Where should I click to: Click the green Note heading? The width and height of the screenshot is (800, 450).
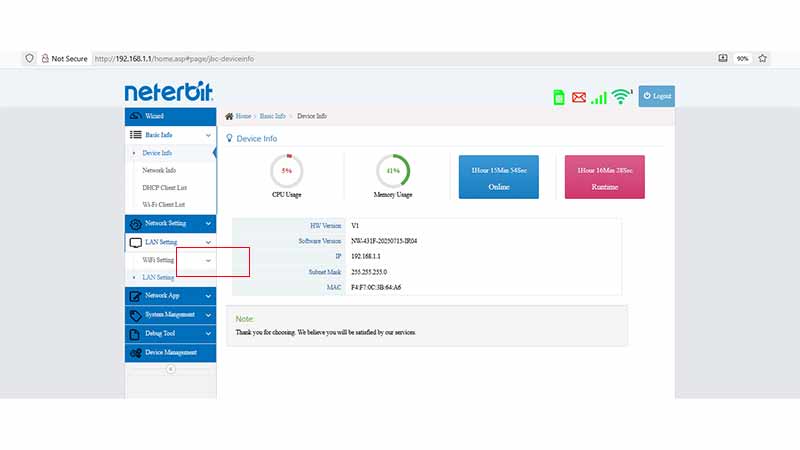[x=244, y=319]
